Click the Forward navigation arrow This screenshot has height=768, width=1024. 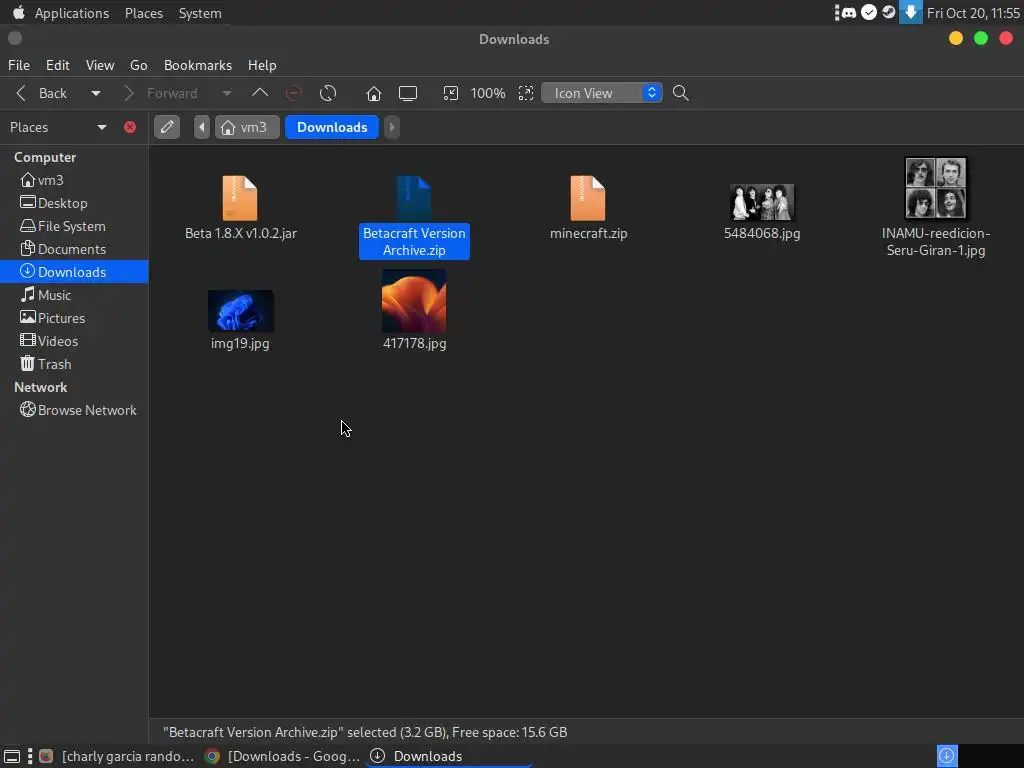coord(162,93)
